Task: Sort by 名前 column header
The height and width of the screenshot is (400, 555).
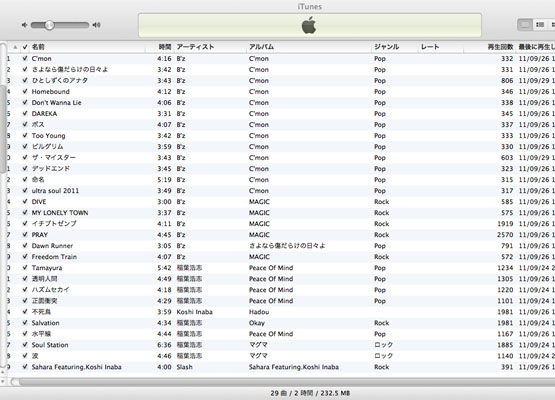Action: pyautogui.click(x=38, y=47)
